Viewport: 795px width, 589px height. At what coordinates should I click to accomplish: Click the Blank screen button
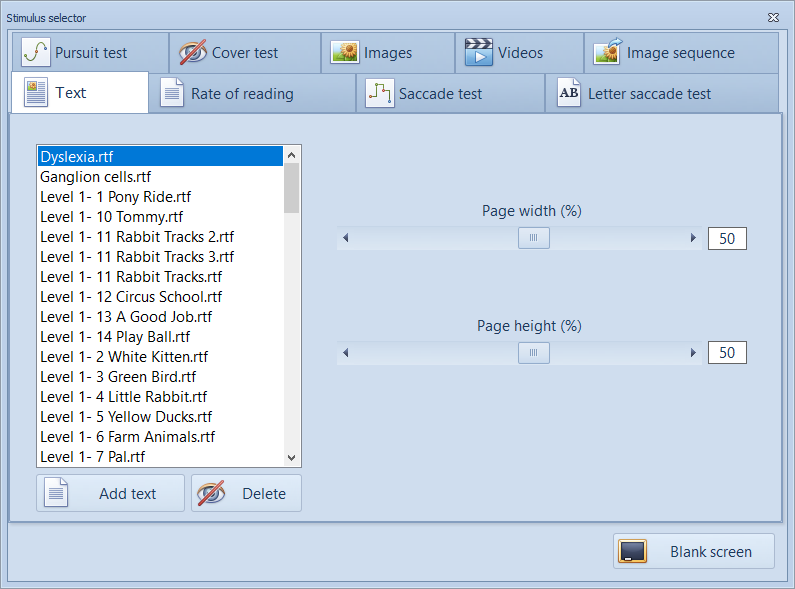[x=694, y=551]
